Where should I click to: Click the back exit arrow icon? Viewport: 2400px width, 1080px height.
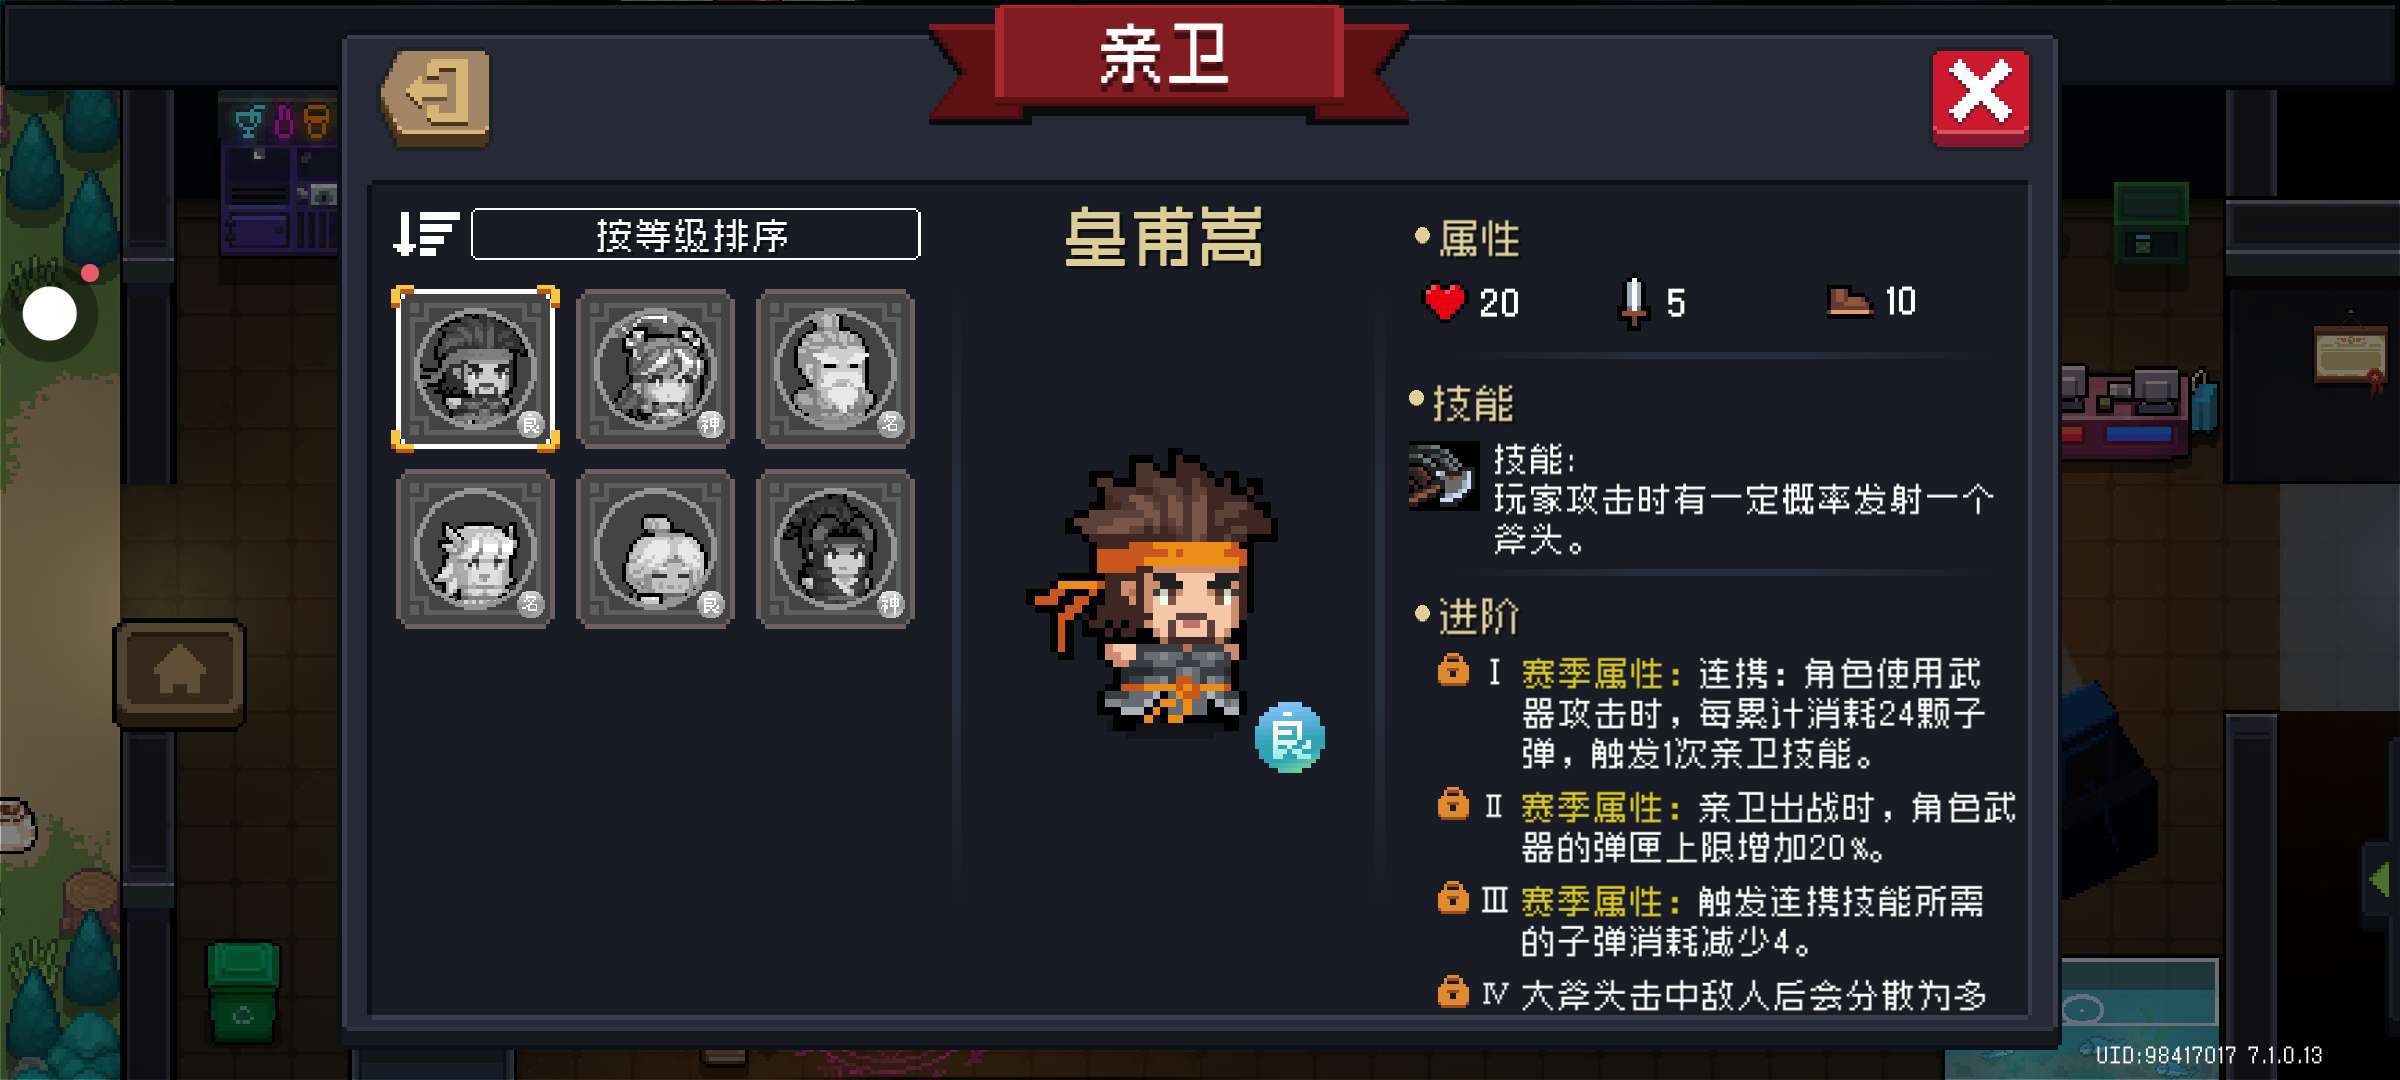(437, 97)
